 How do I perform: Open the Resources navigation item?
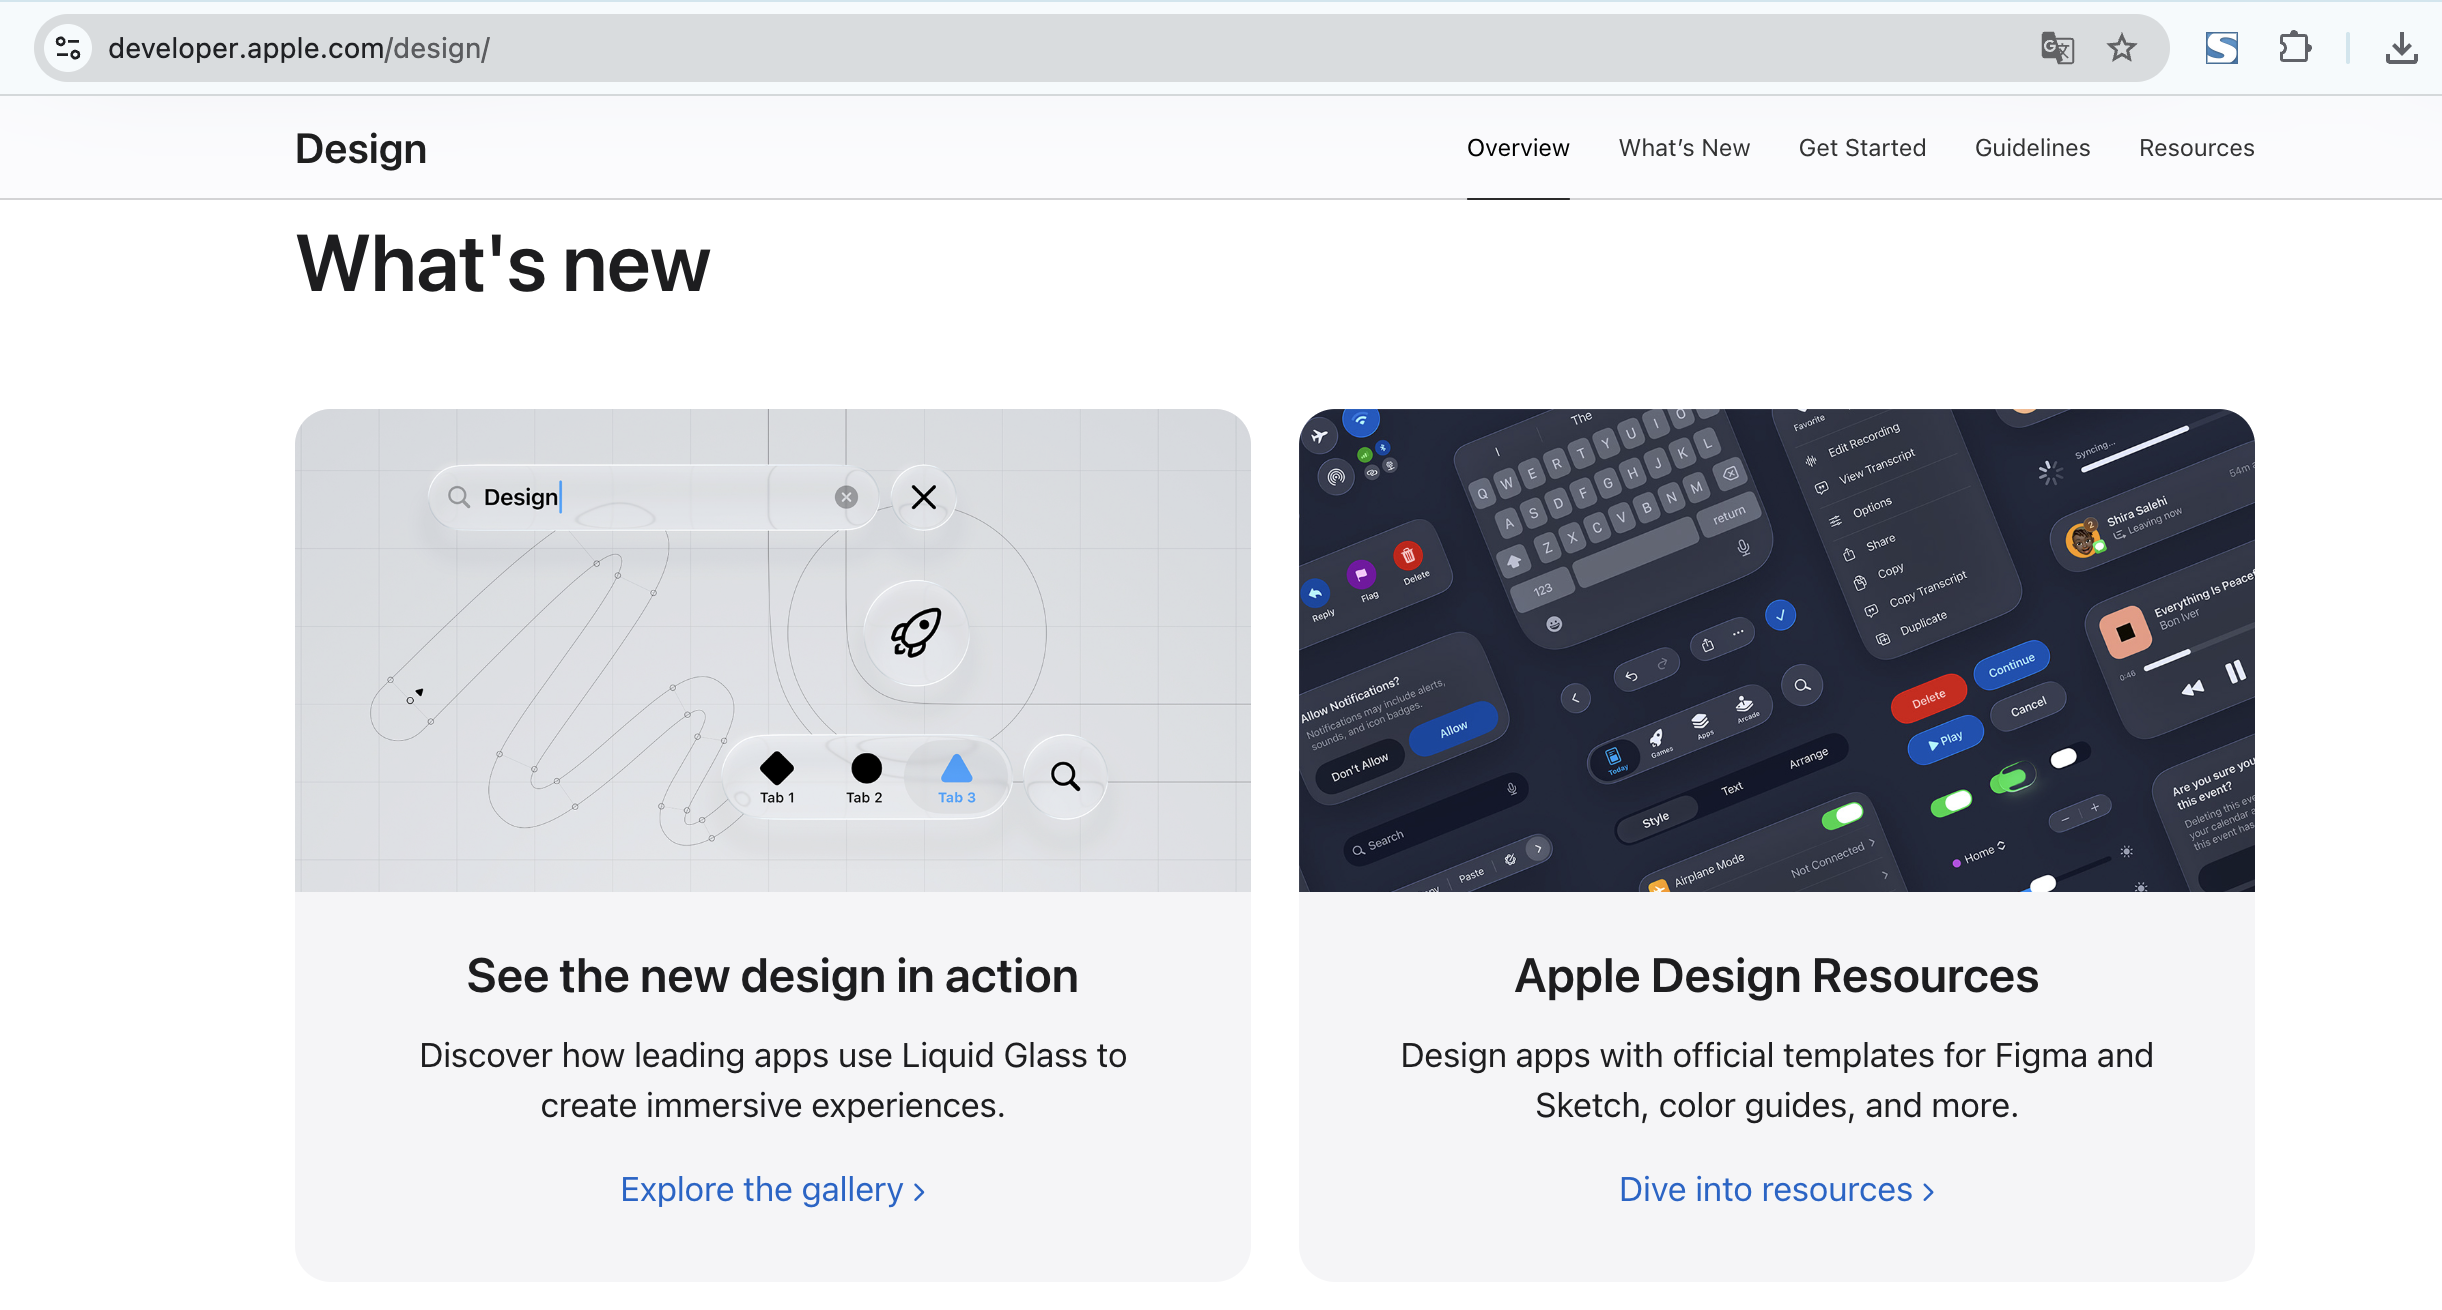[2196, 148]
